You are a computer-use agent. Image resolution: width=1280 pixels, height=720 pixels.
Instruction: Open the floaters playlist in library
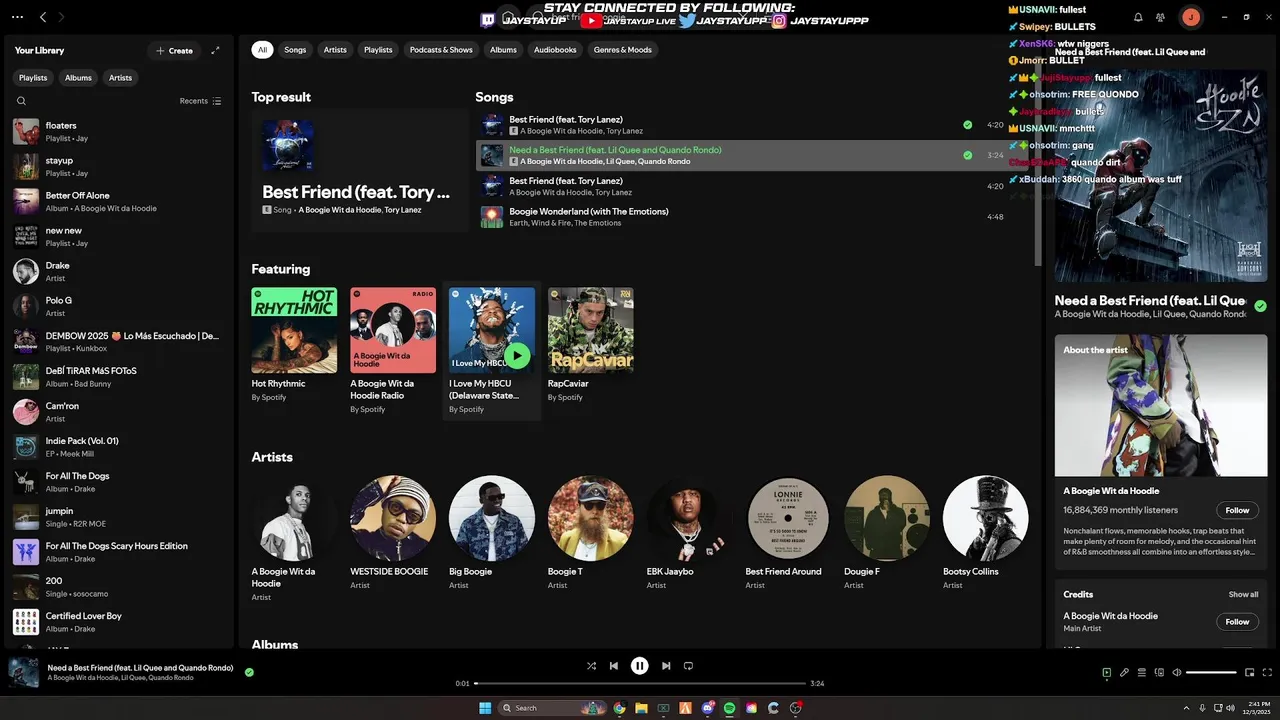click(x=120, y=131)
